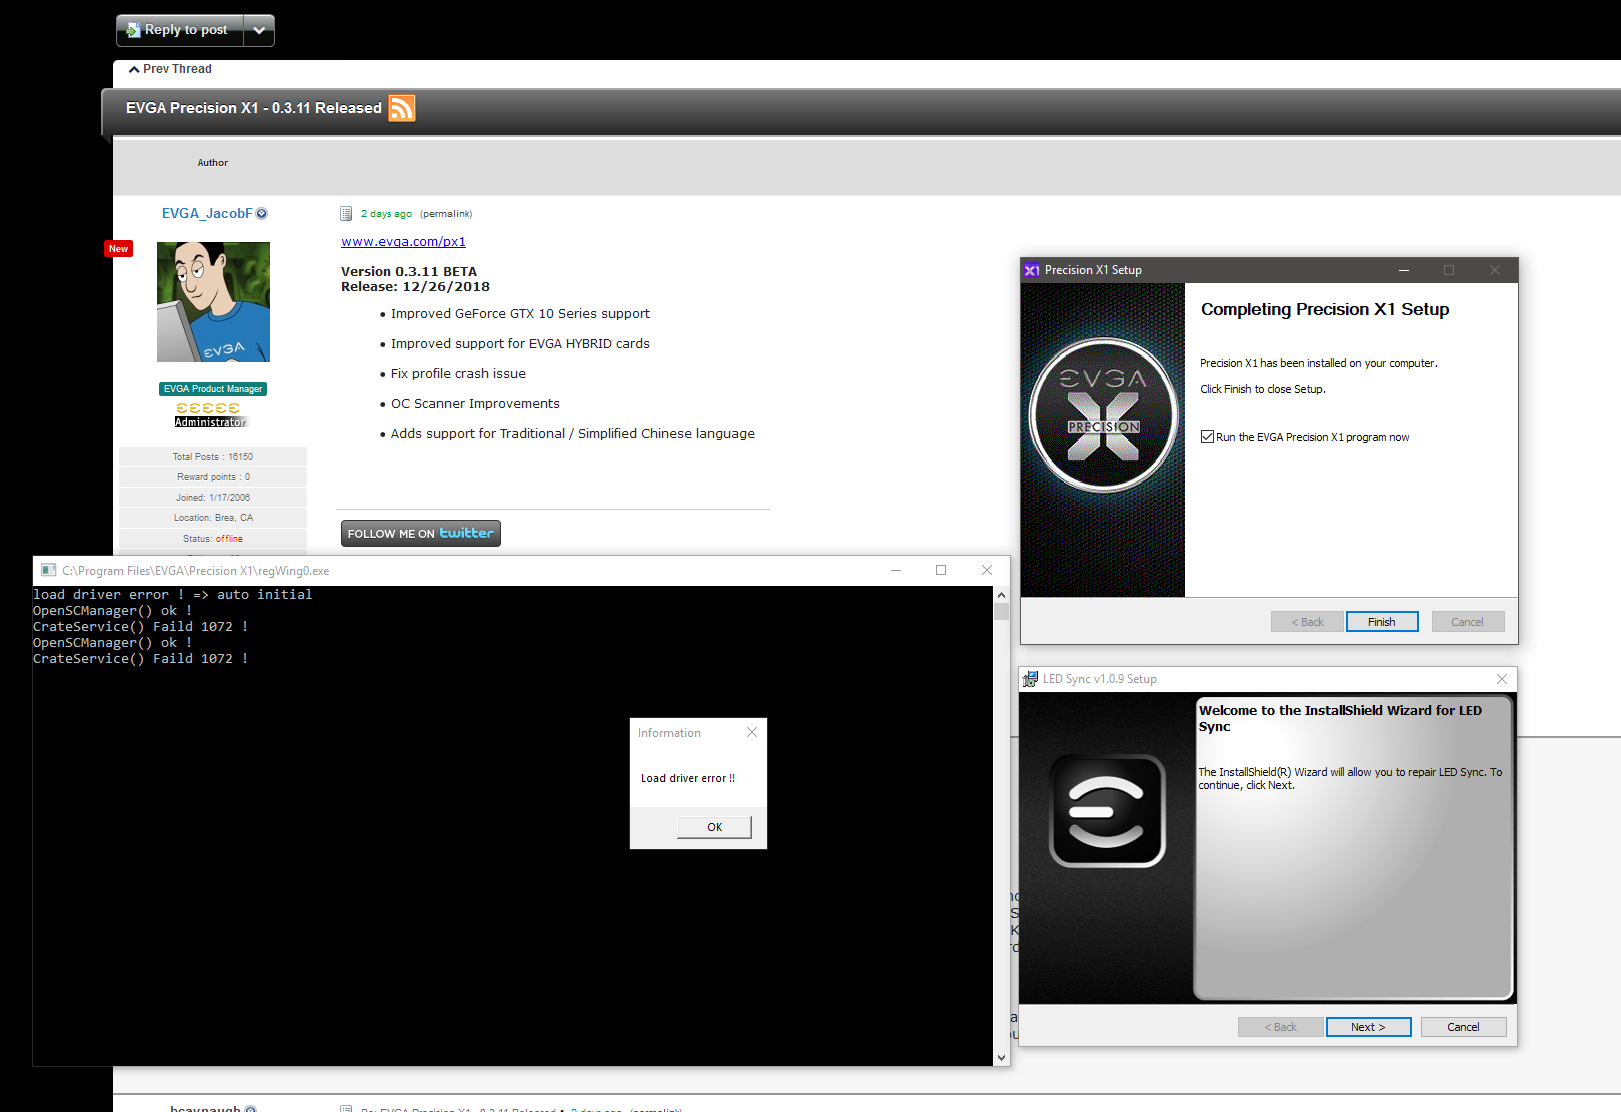Close the Information dialog with X
1621x1112 pixels.
[752, 732]
